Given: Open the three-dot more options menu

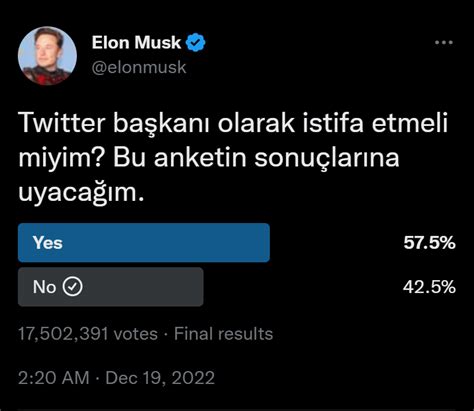Looking at the screenshot, I should pos(444,43).
